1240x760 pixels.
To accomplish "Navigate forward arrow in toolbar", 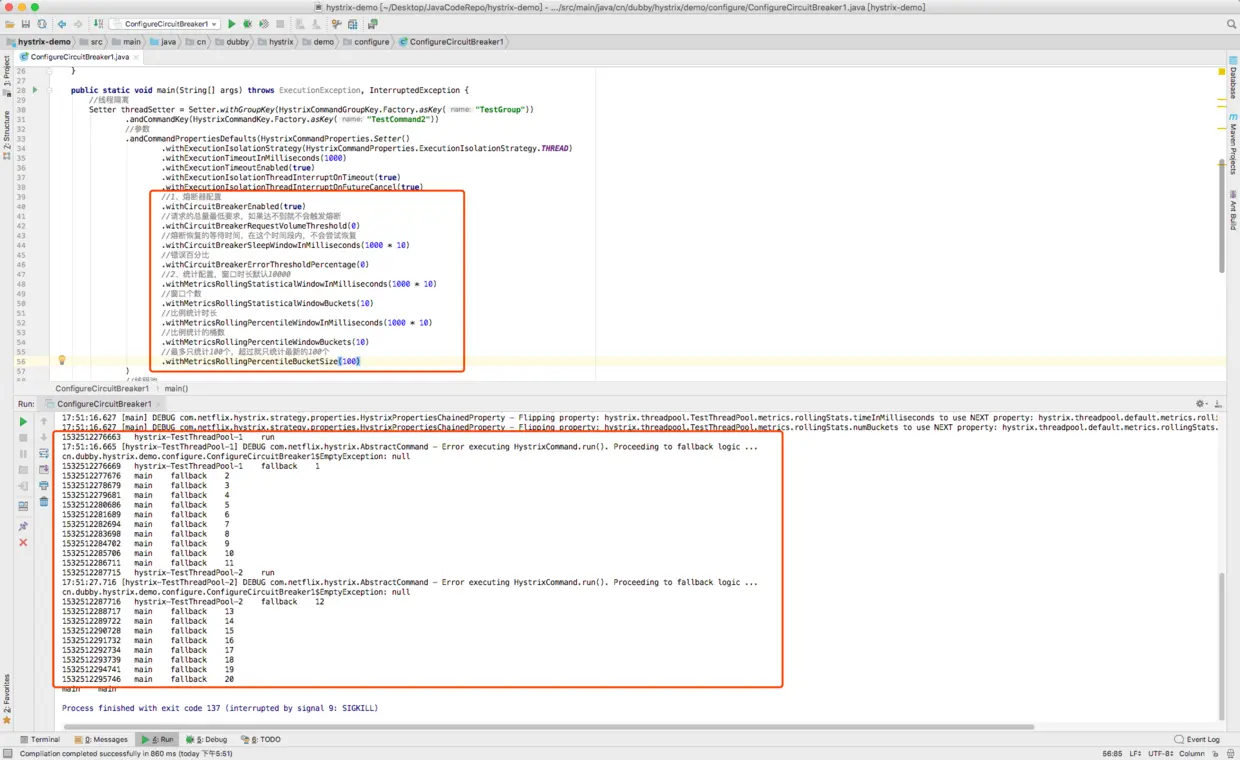I will pos(76,24).
